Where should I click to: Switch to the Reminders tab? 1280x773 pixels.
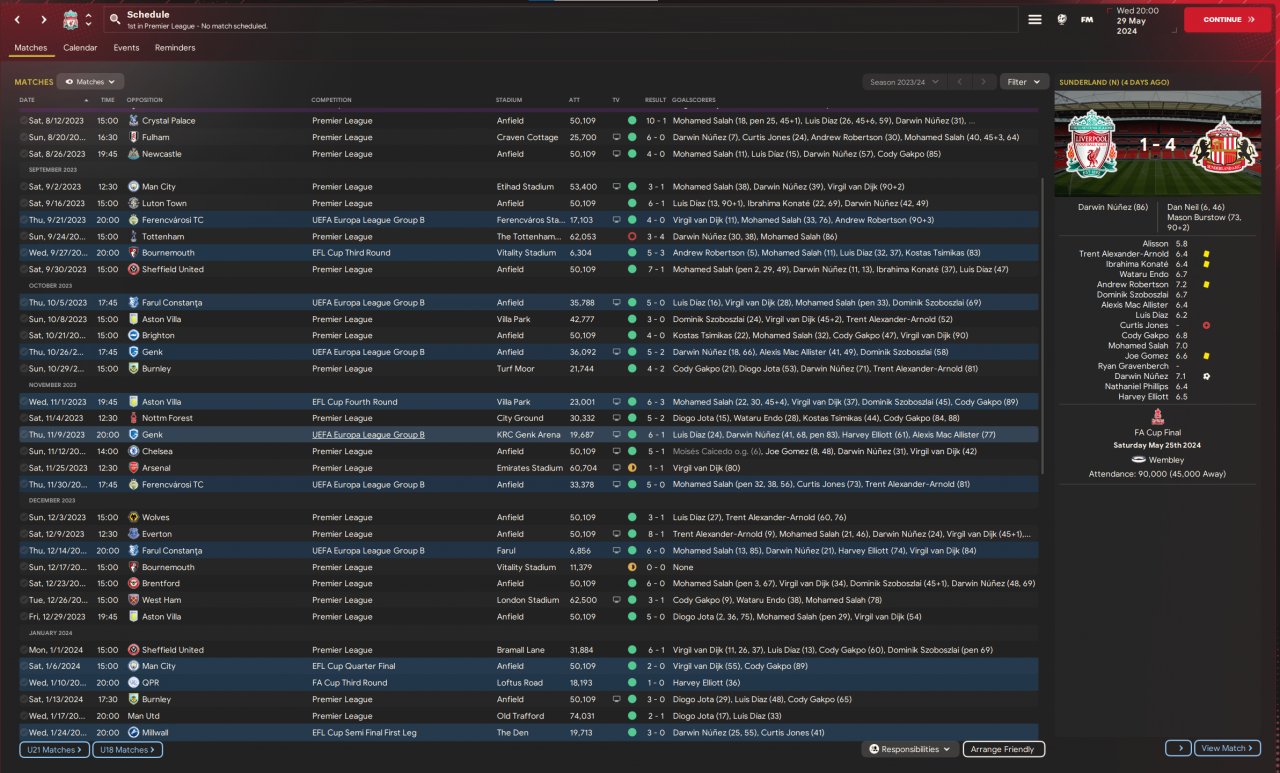(175, 48)
